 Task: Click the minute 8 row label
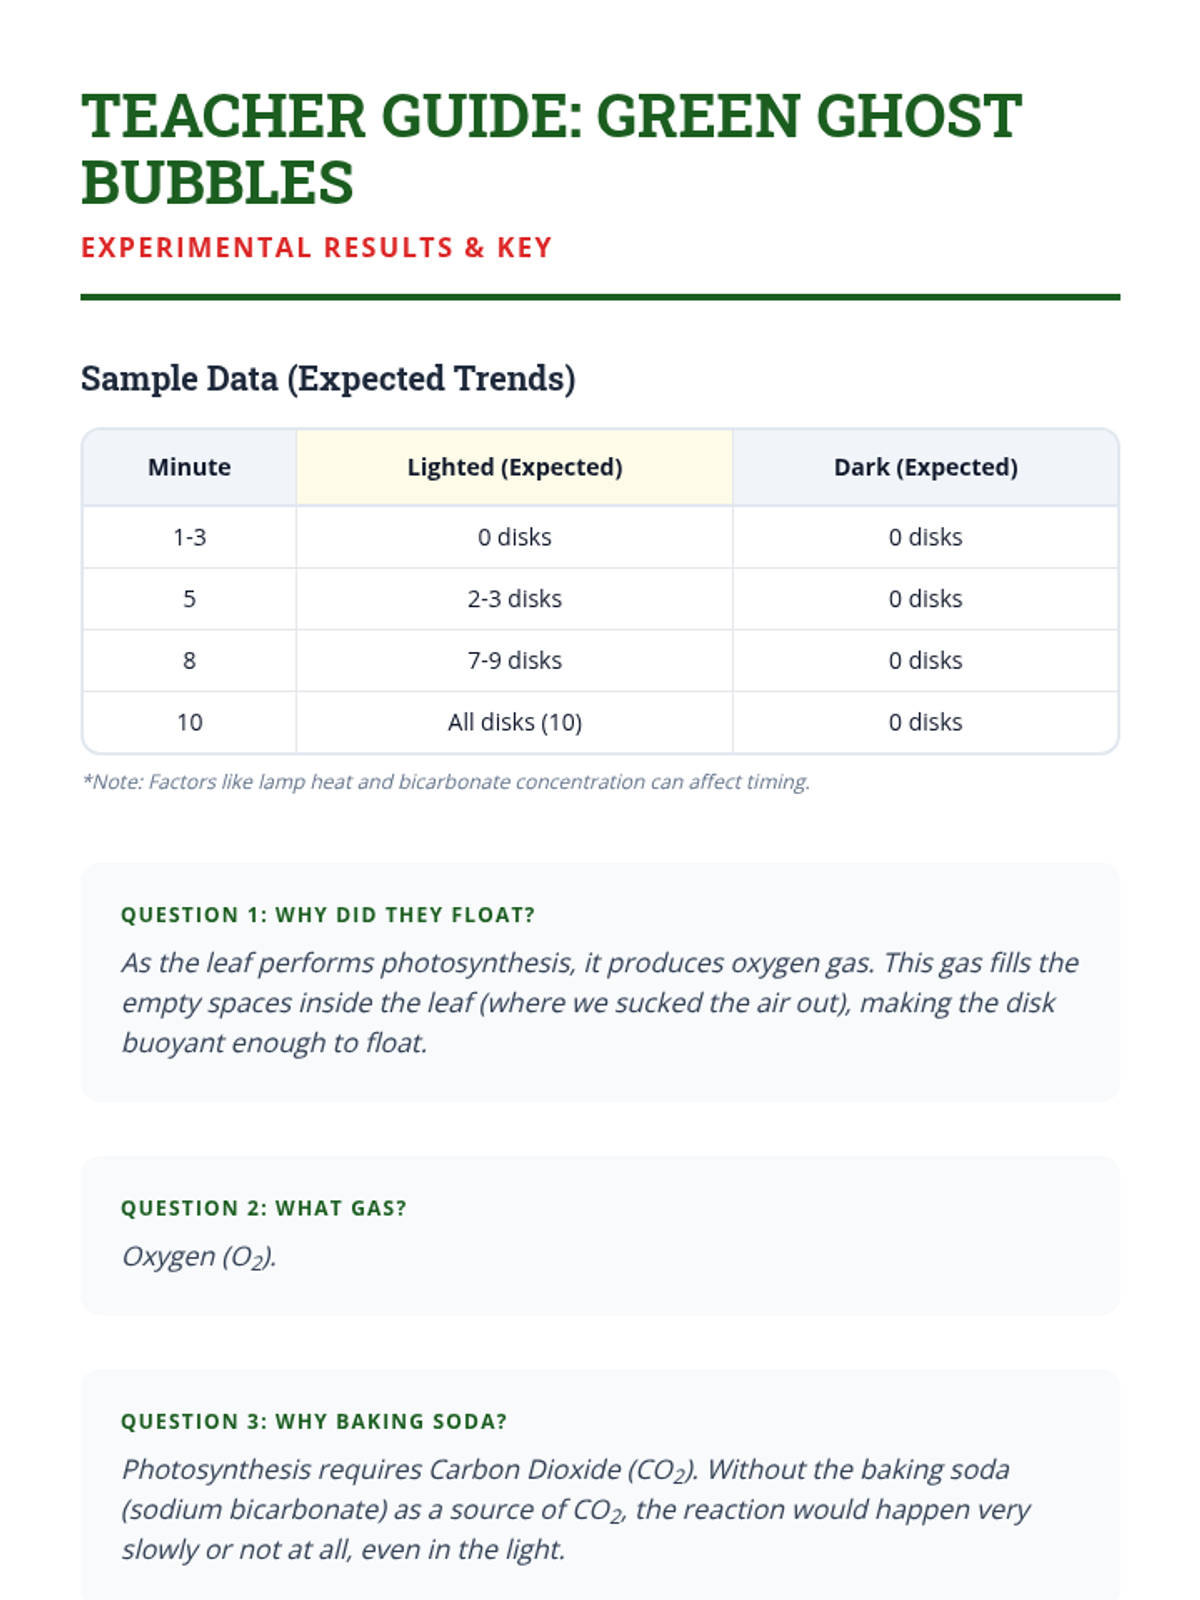189,661
